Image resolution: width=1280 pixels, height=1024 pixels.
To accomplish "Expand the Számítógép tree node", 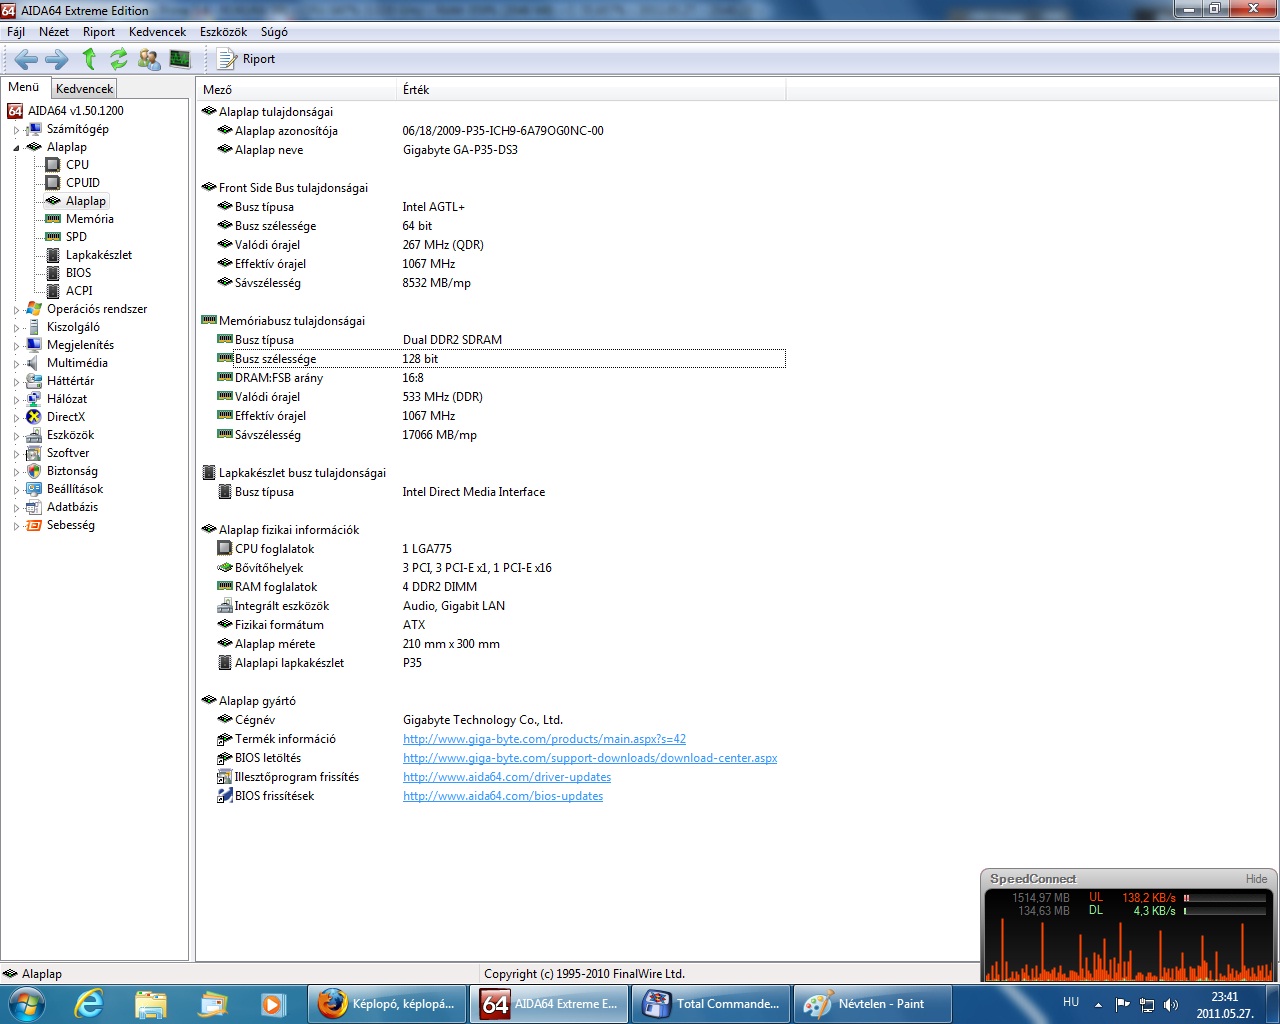I will pos(16,130).
